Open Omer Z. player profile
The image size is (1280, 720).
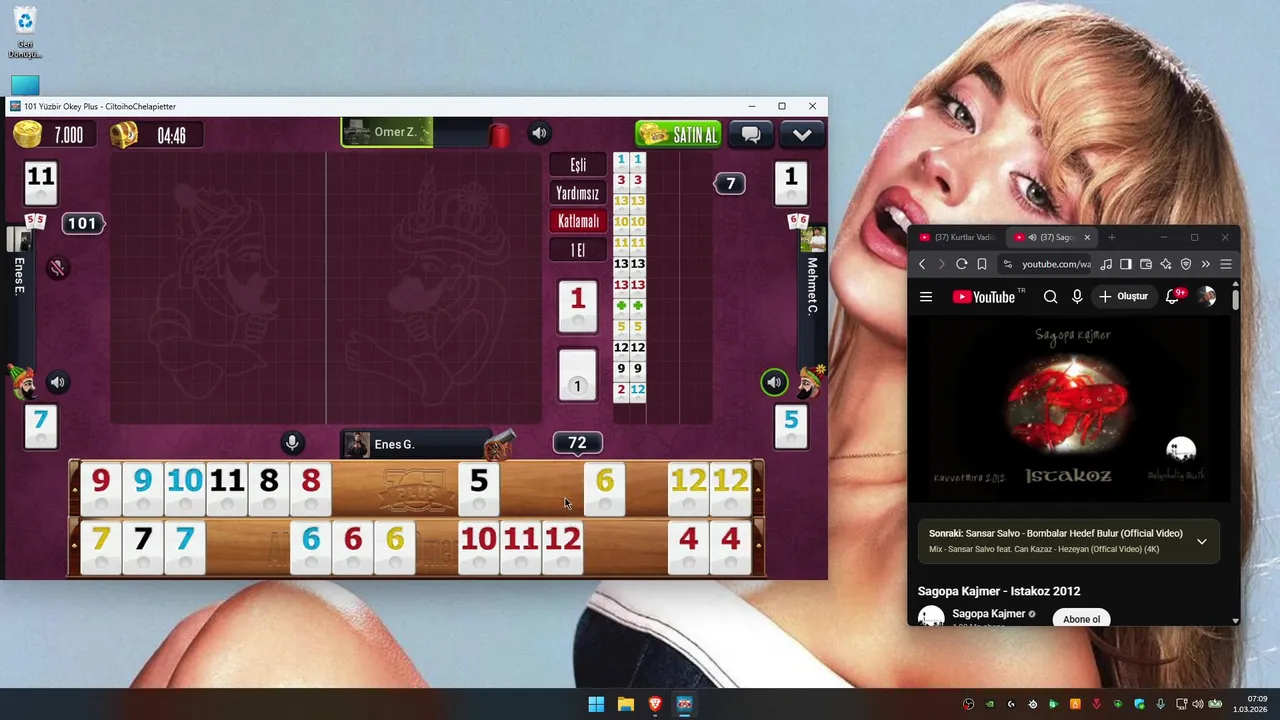[x=387, y=133]
